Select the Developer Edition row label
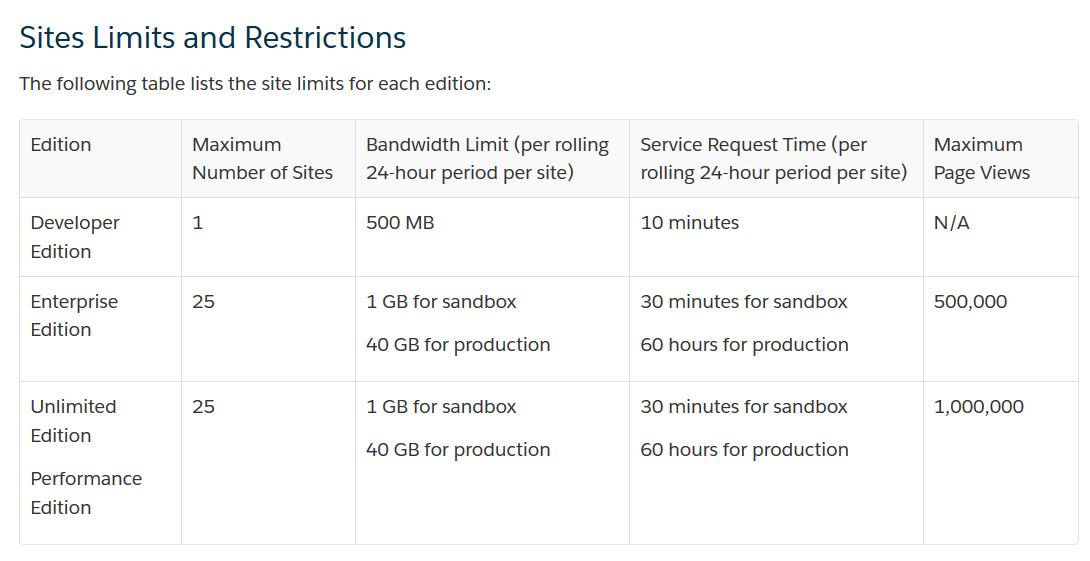The image size is (1090, 561). [x=75, y=237]
